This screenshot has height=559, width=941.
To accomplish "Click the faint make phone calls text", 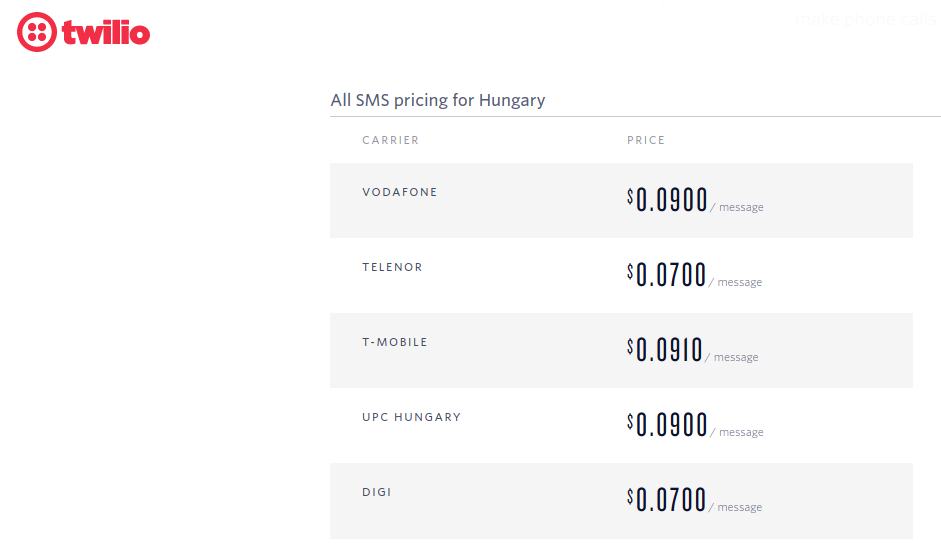I will click(865, 20).
